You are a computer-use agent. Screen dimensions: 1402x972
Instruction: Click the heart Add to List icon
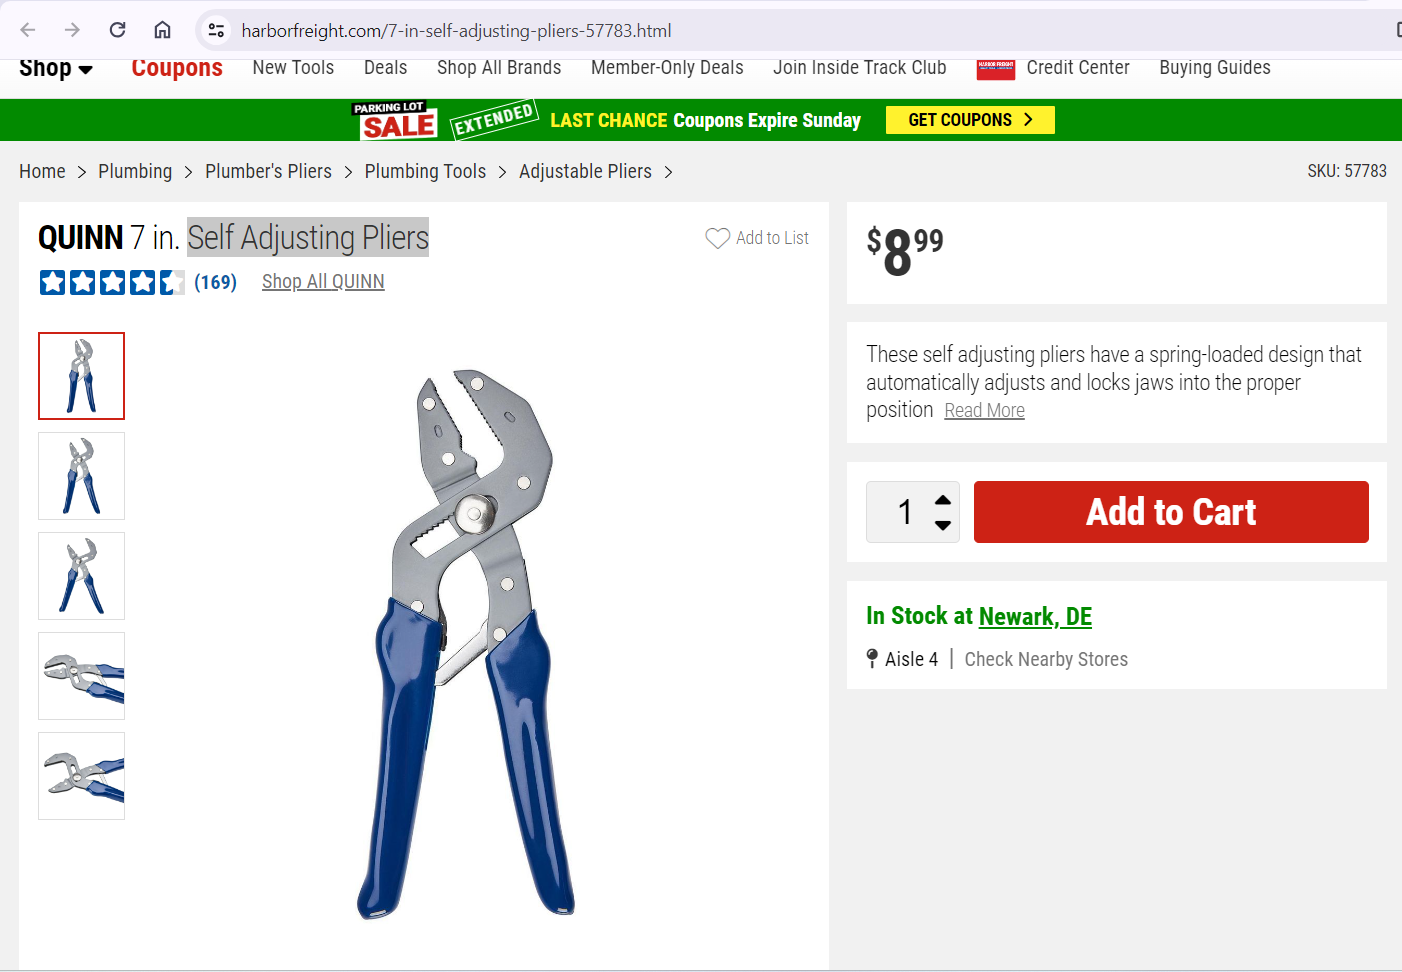[x=718, y=238]
